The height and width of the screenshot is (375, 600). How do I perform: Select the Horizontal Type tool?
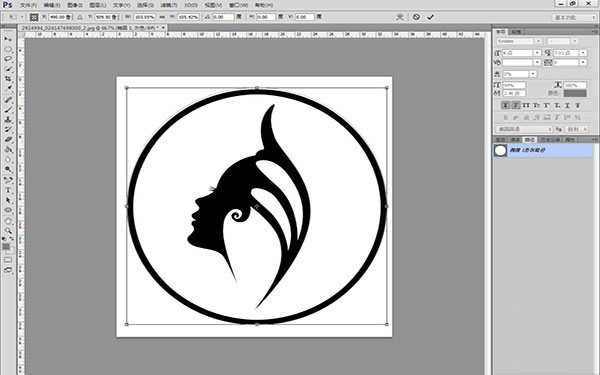point(8,190)
